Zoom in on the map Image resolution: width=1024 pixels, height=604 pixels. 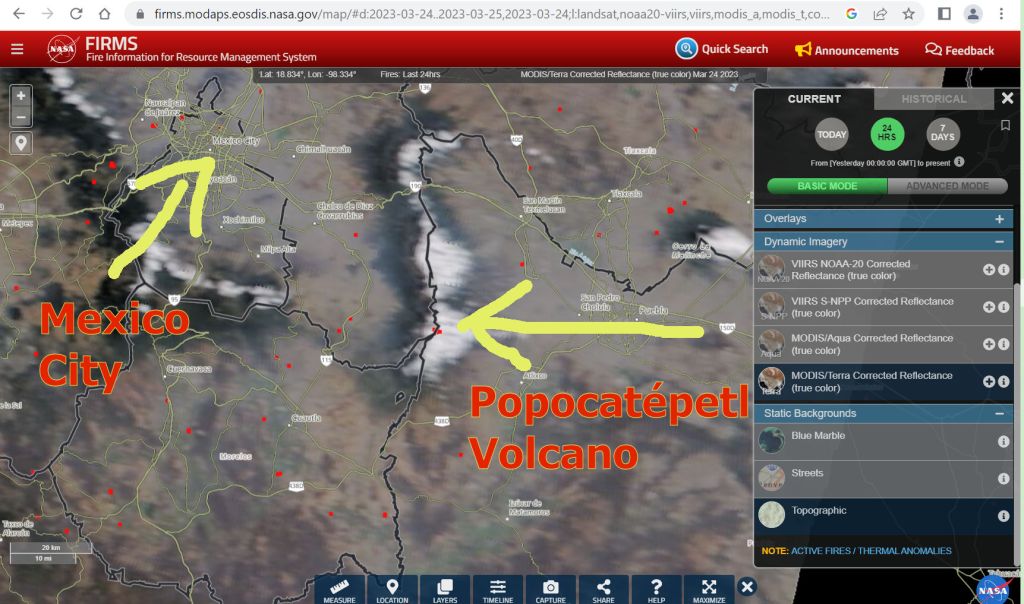pos(21,96)
